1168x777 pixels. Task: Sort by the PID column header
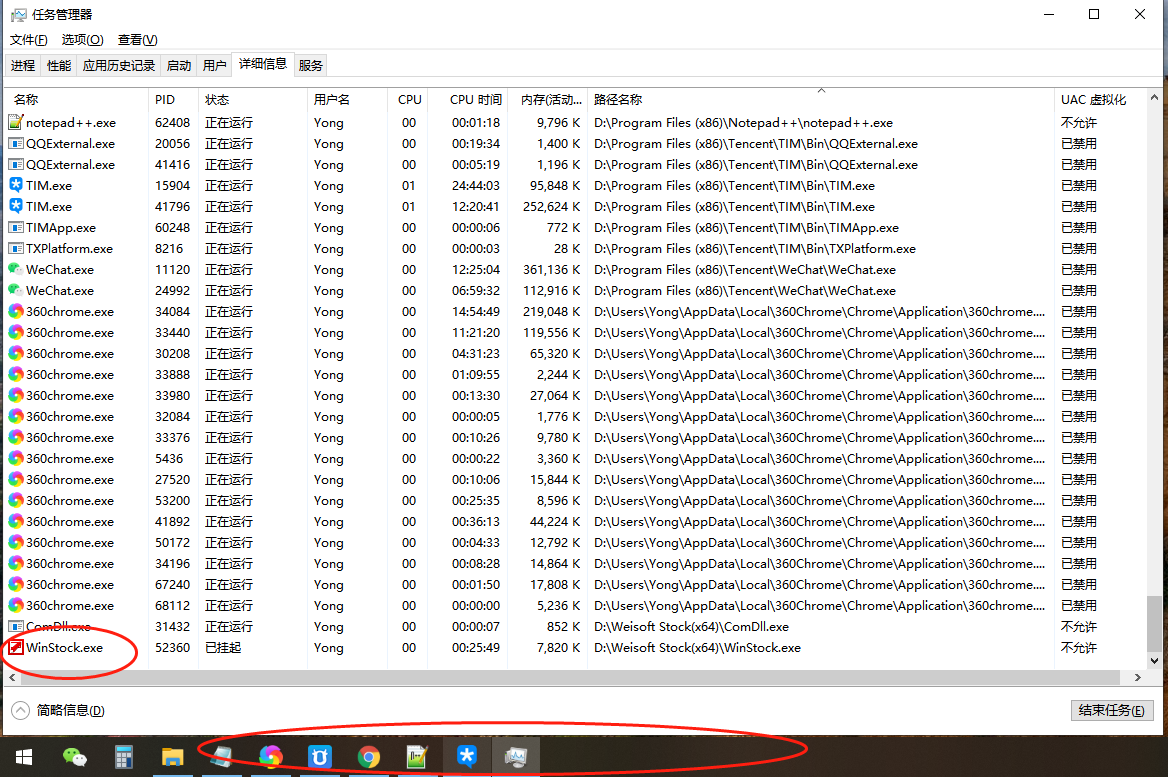coord(173,99)
